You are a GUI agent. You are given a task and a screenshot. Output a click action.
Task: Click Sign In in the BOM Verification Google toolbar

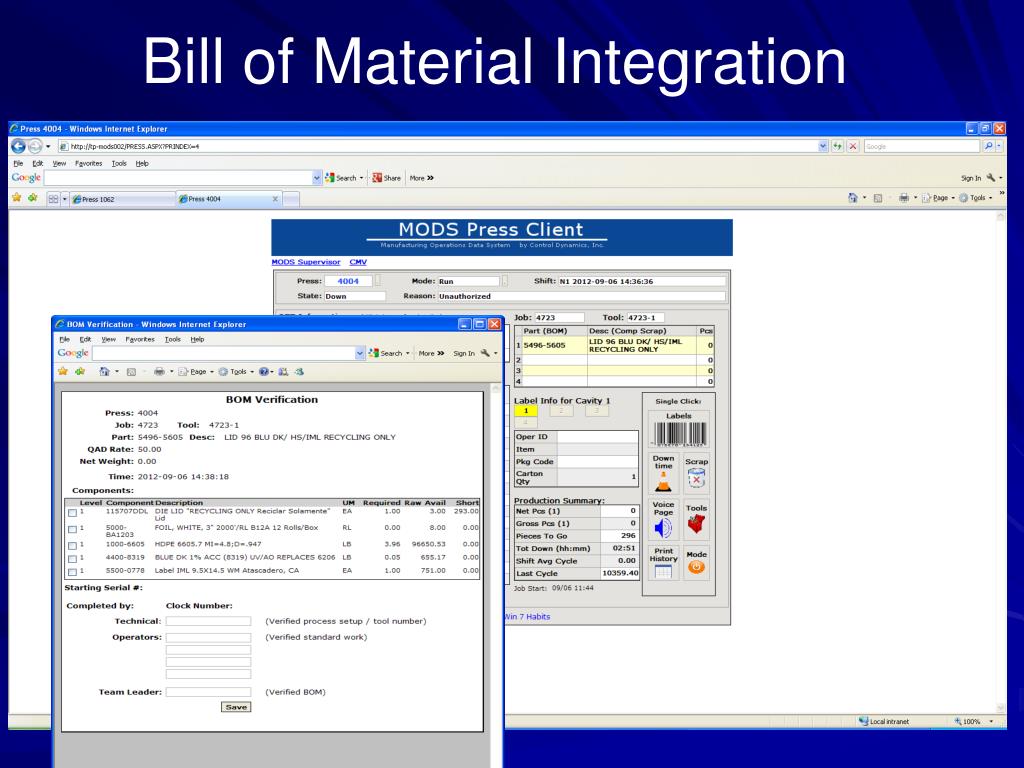point(464,353)
